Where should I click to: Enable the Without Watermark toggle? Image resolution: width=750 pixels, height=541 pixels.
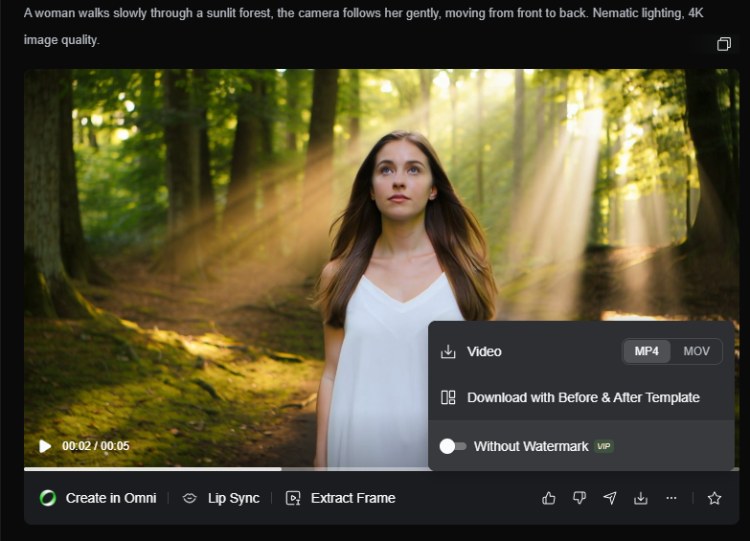[x=453, y=446]
